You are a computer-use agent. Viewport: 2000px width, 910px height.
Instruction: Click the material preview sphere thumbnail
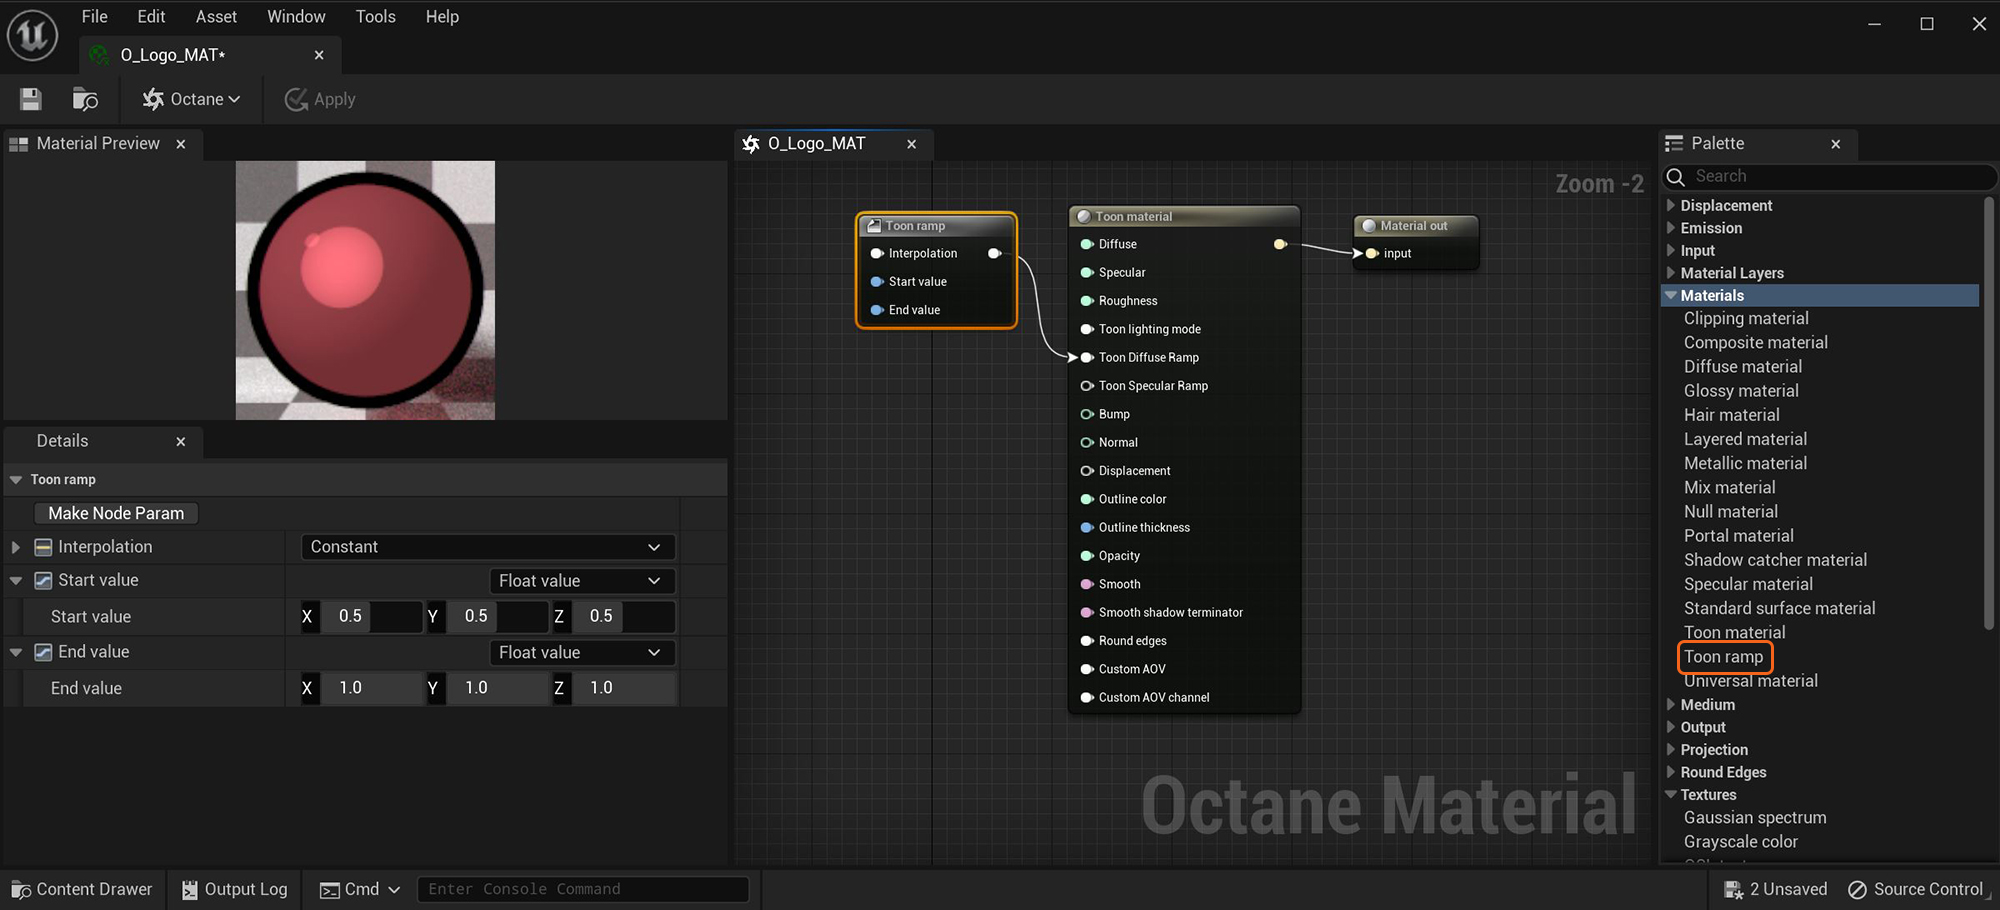(x=365, y=290)
